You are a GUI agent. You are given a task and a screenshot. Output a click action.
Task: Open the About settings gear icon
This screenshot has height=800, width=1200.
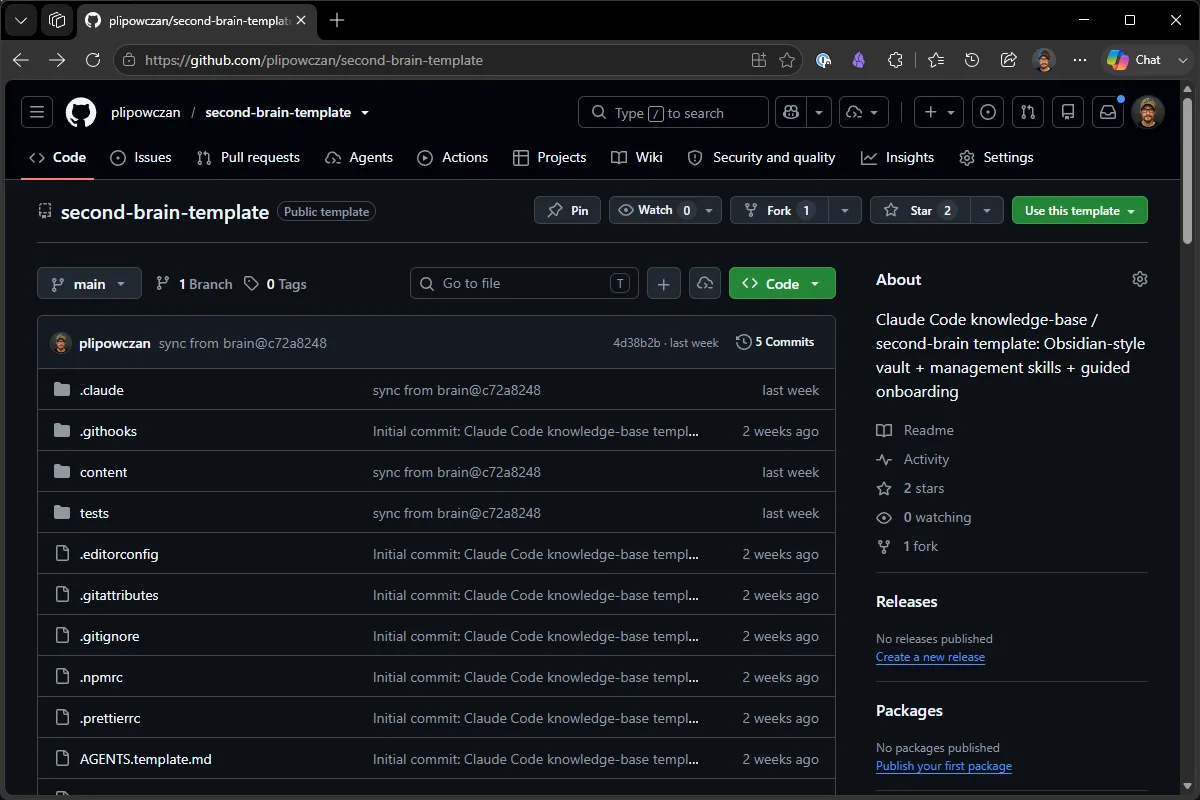coord(1140,280)
